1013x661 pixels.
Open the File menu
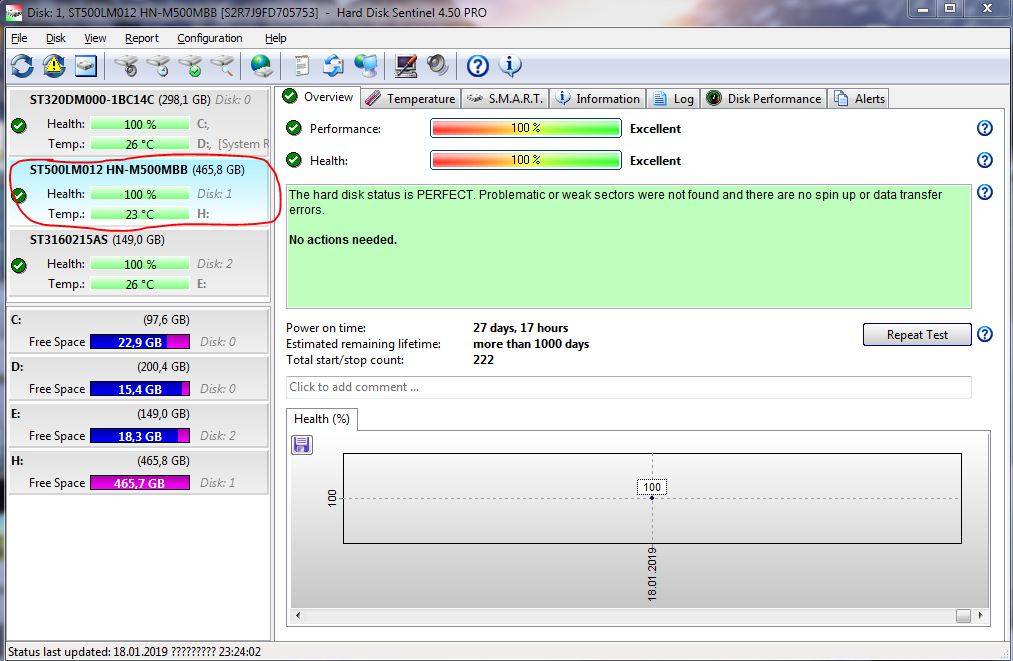click(x=19, y=38)
